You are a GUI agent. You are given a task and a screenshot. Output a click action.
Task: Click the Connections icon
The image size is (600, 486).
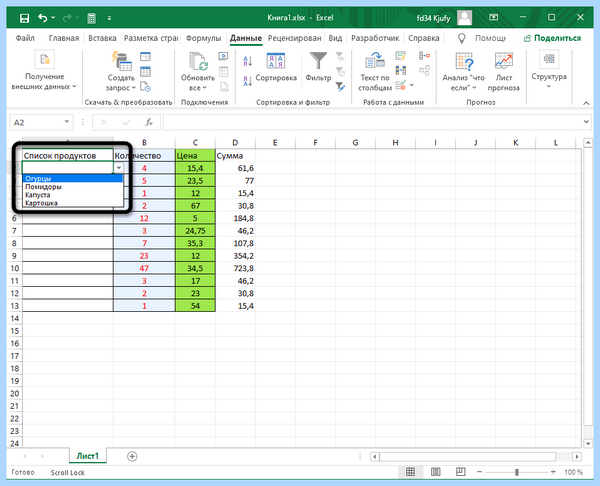[223, 57]
